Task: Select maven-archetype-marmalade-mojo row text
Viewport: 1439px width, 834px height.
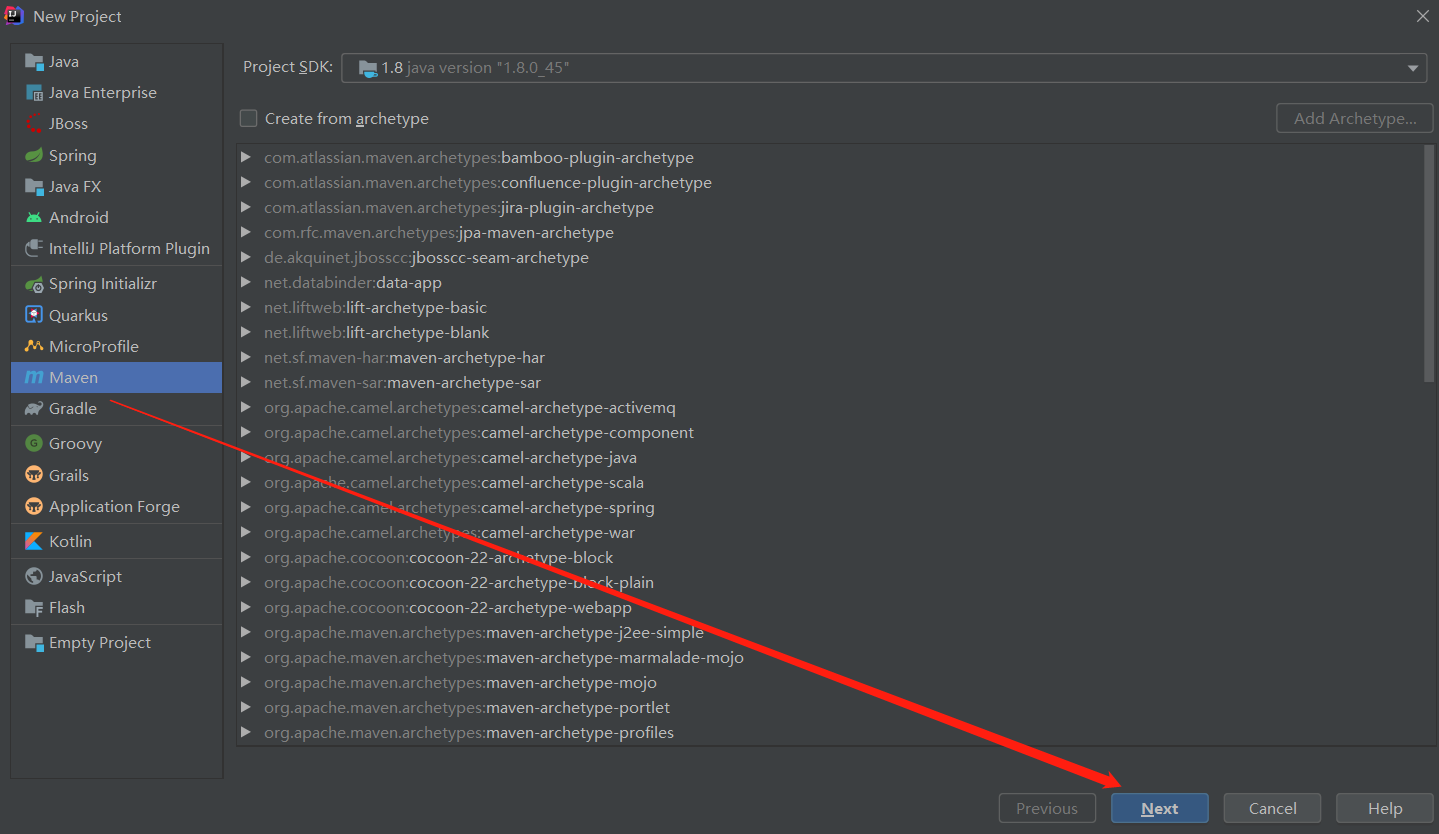Action: pyautogui.click(x=504, y=657)
